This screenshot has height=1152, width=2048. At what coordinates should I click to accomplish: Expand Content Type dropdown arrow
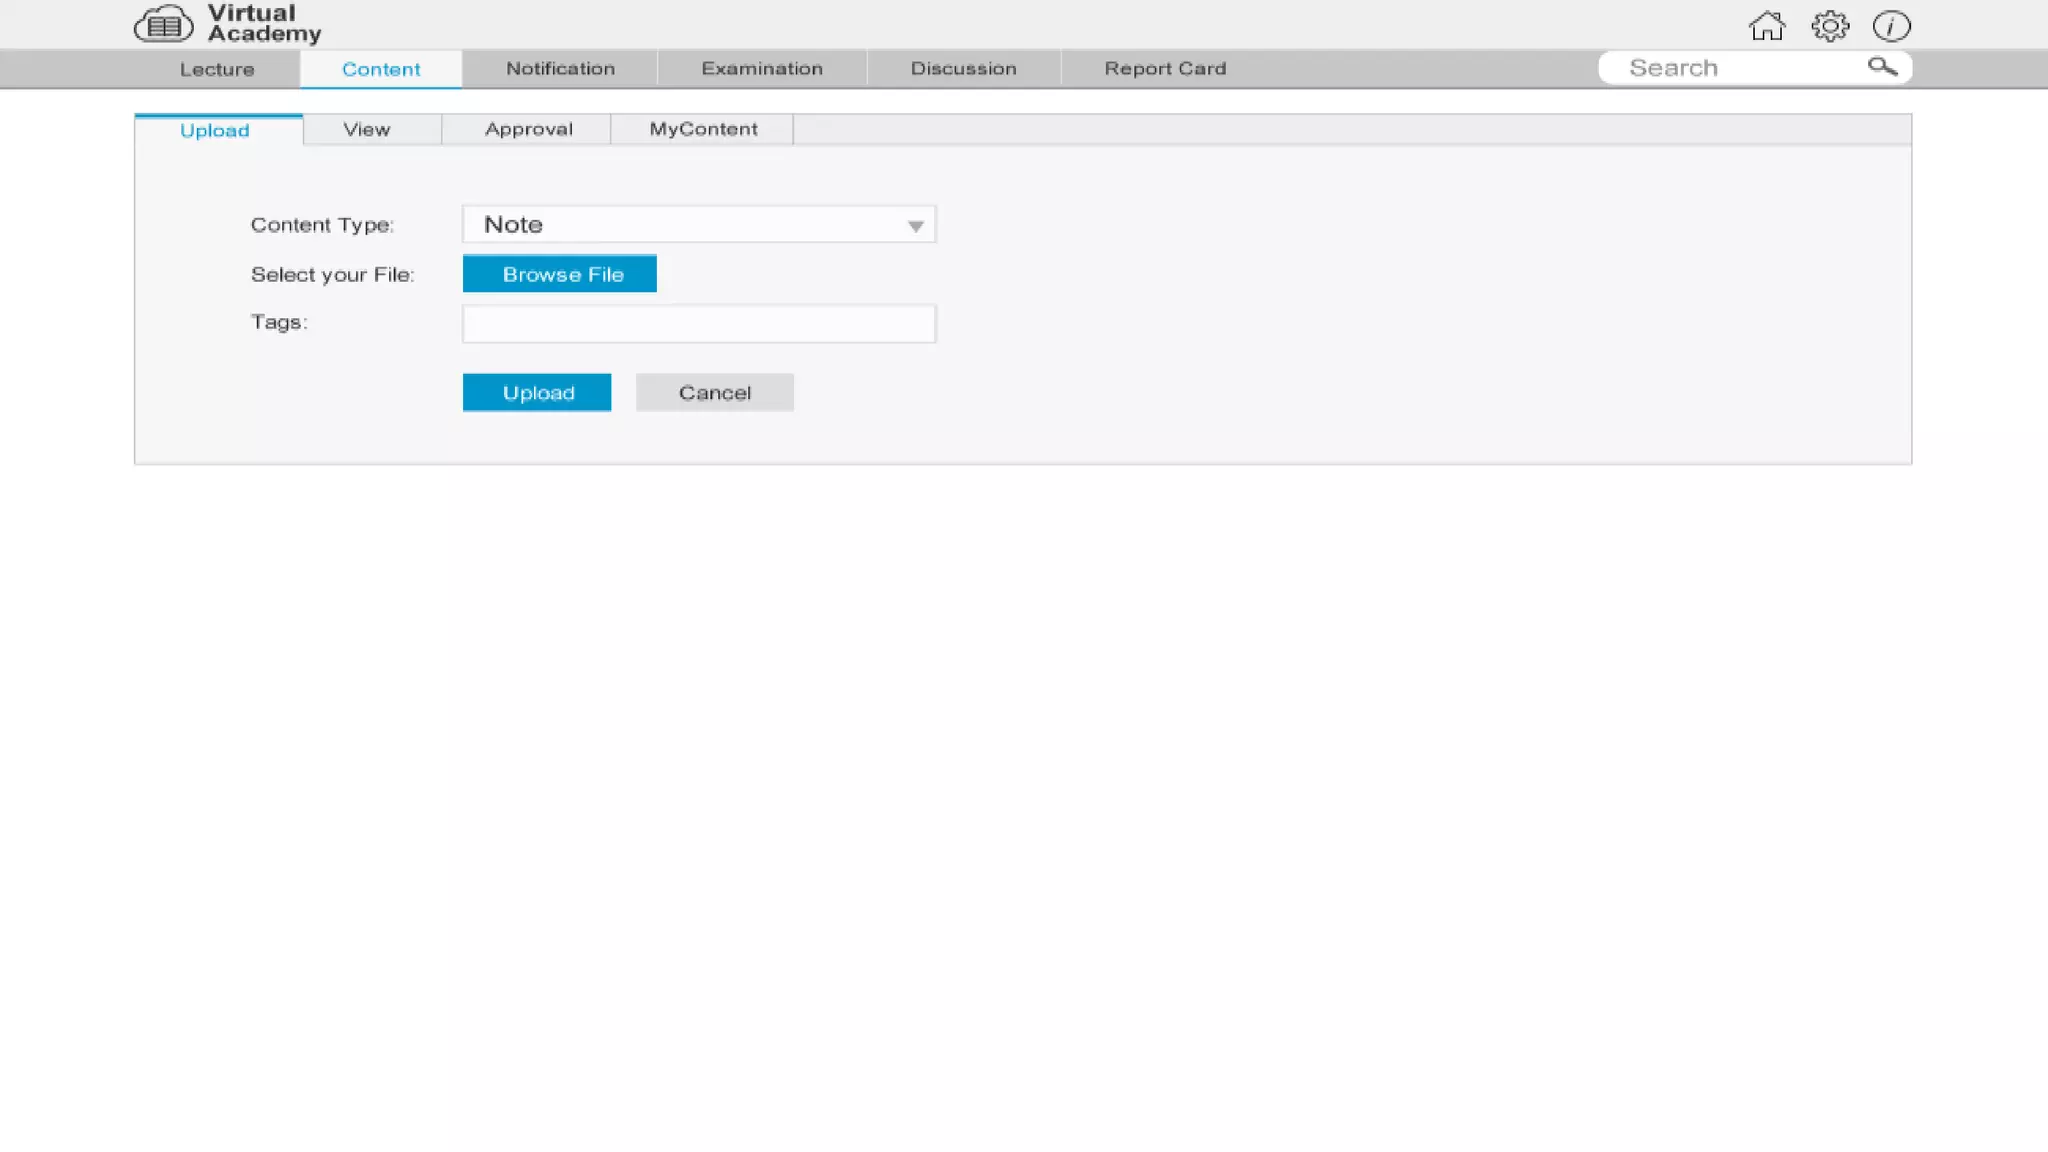915,226
